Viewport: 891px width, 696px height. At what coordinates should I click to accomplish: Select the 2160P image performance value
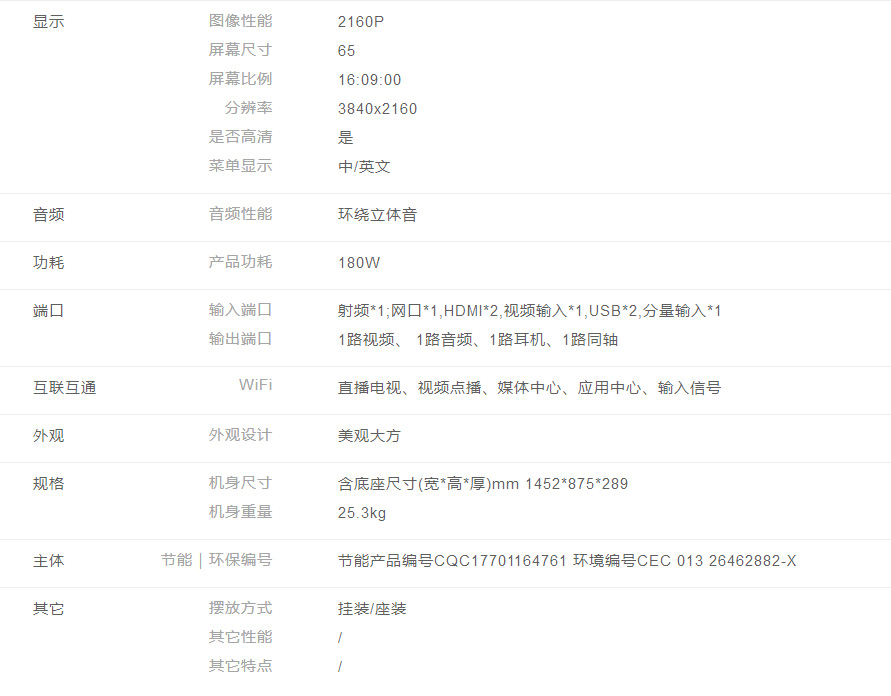[361, 22]
